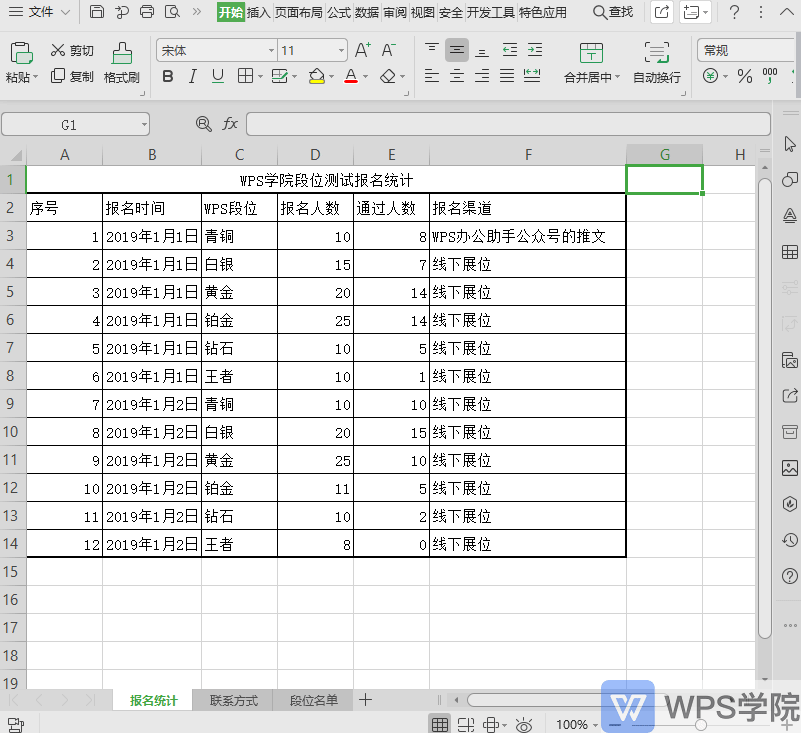The width and height of the screenshot is (801, 733).
Task: Click the Print icon in top toolbar
Action: [147, 11]
